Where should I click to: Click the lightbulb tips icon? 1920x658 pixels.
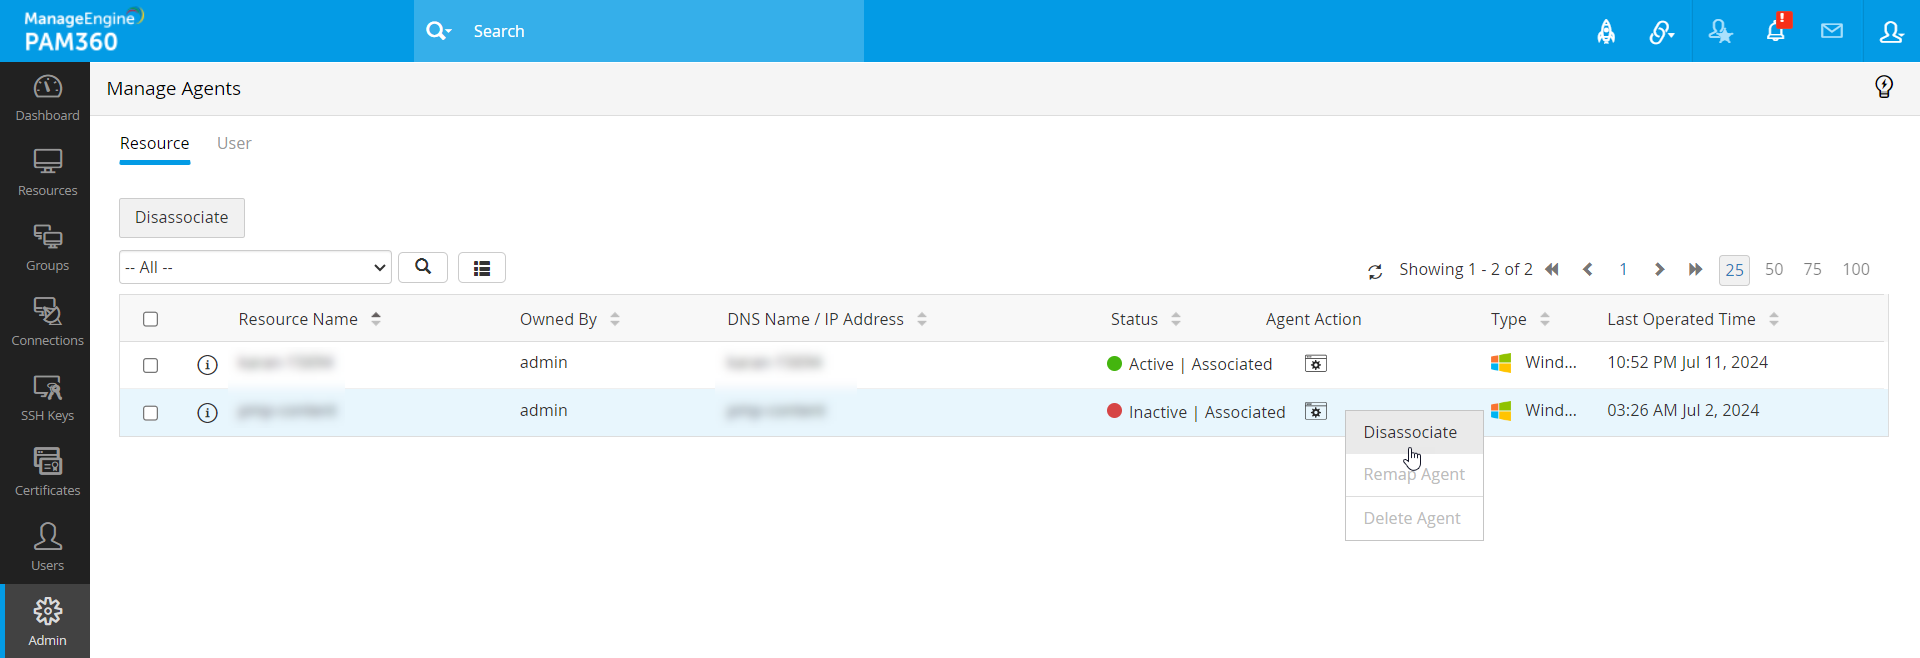tap(1884, 87)
